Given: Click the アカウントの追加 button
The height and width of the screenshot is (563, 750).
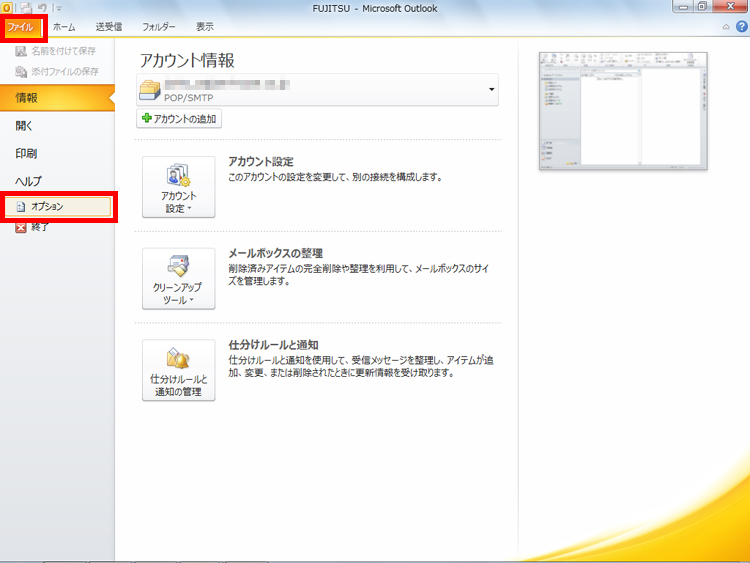Looking at the screenshot, I should (x=179, y=119).
